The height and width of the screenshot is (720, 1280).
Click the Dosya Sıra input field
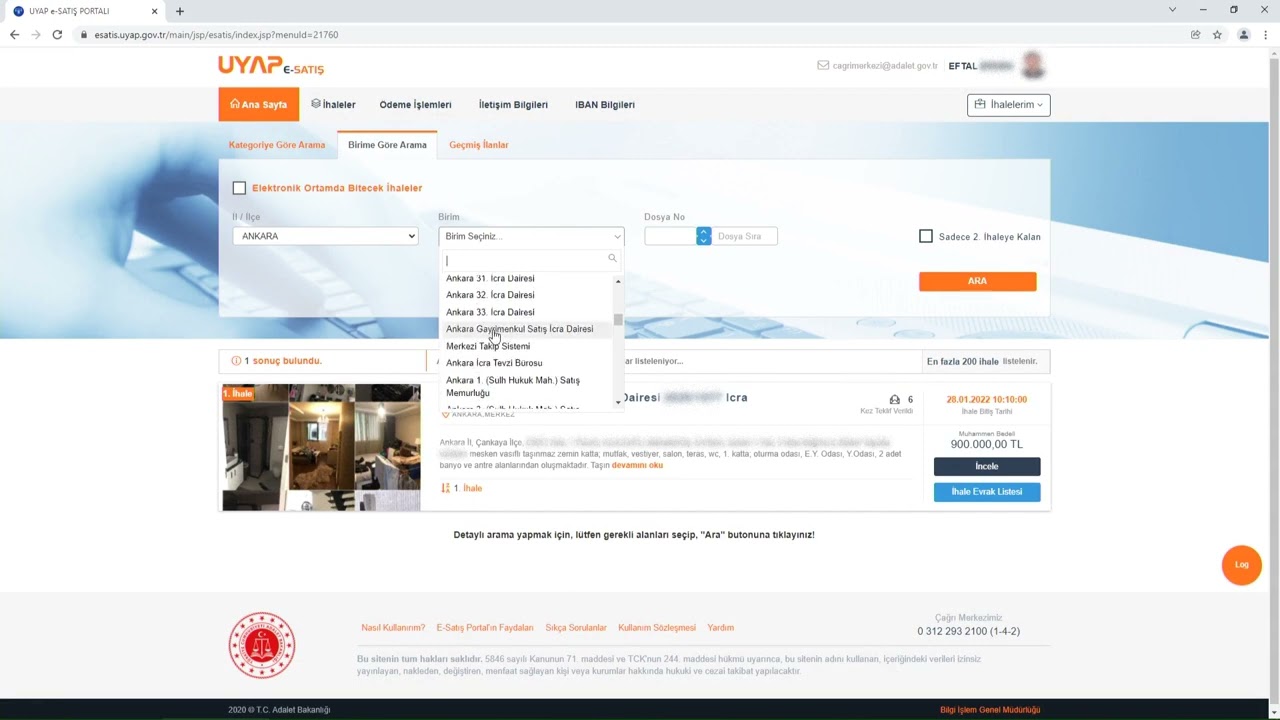[x=744, y=236]
